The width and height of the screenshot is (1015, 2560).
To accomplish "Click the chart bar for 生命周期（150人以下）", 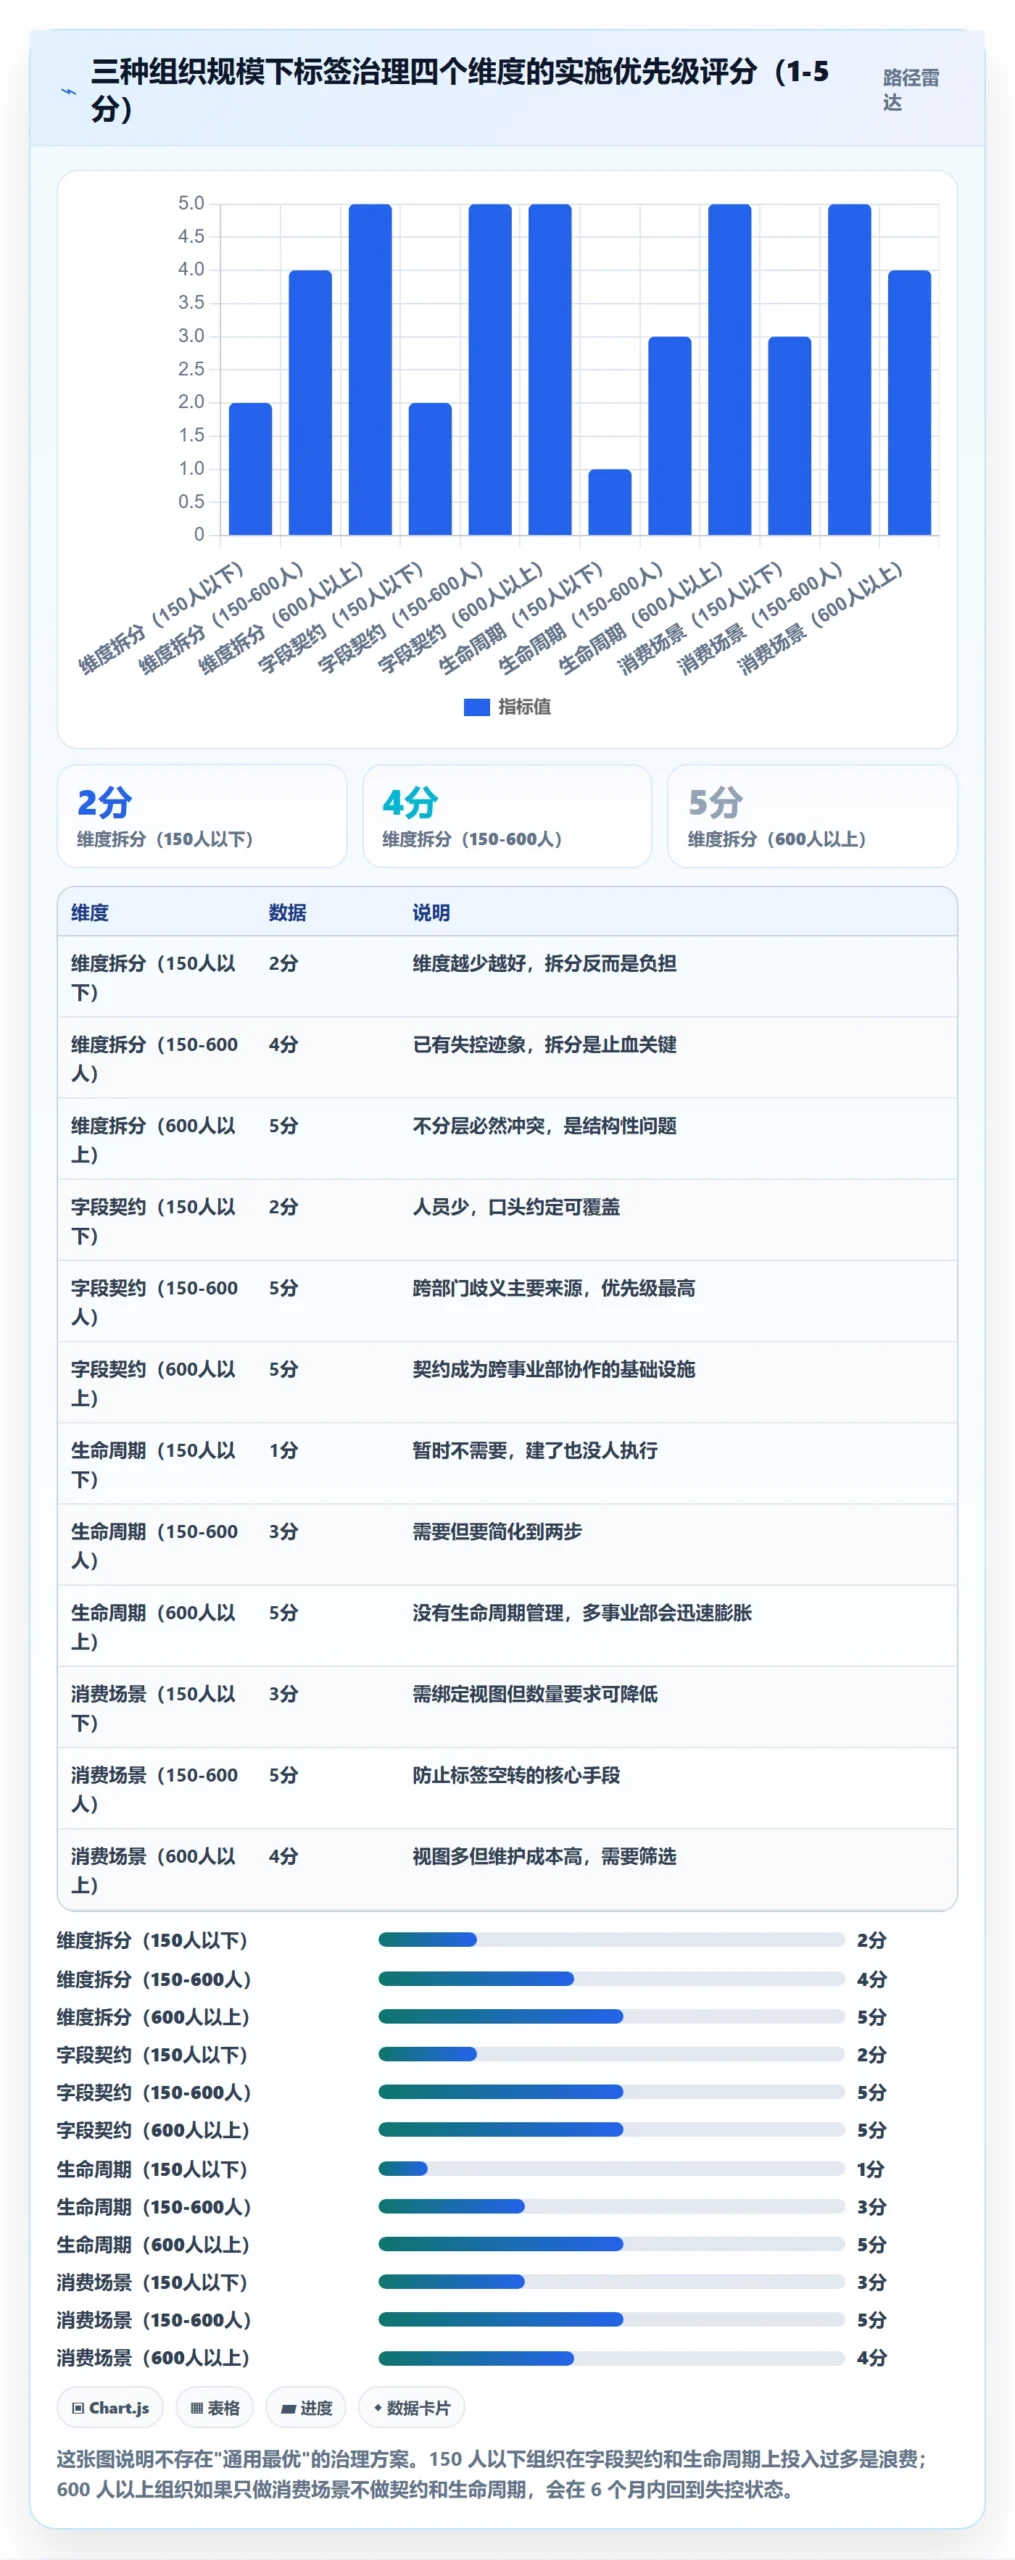I will (610, 502).
